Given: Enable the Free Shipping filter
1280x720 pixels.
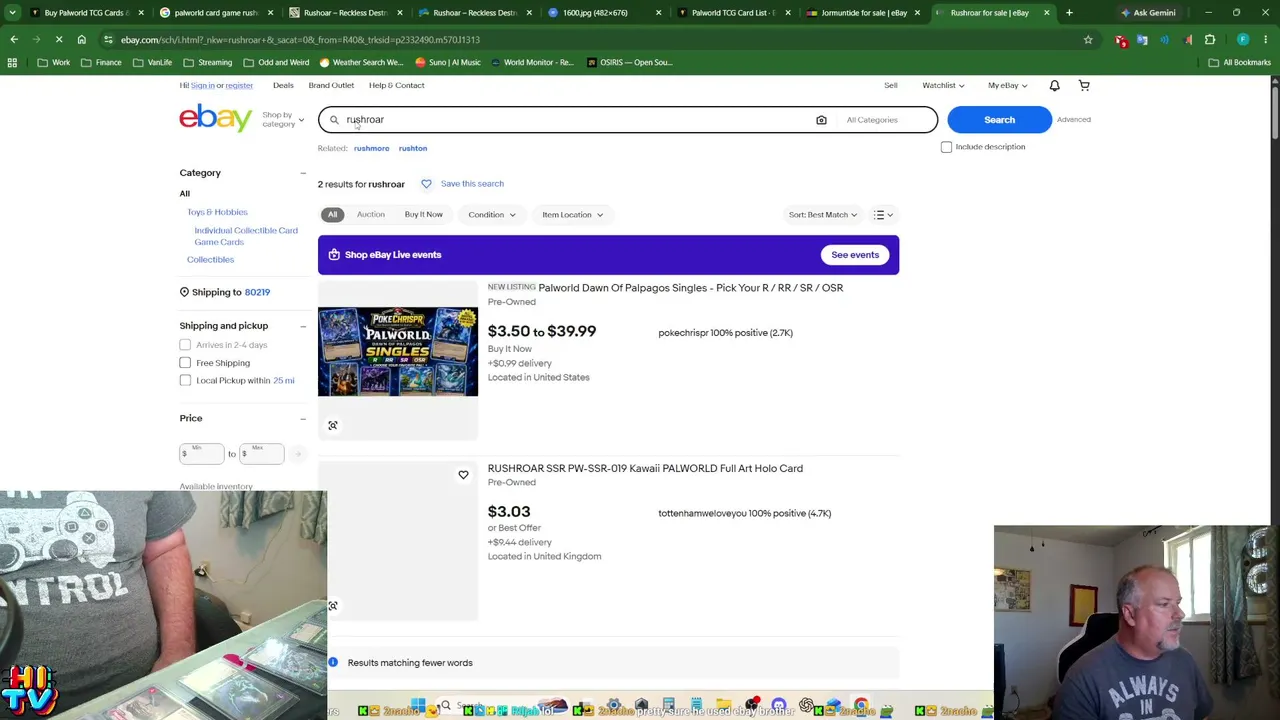Looking at the screenshot, I should 185,363.
